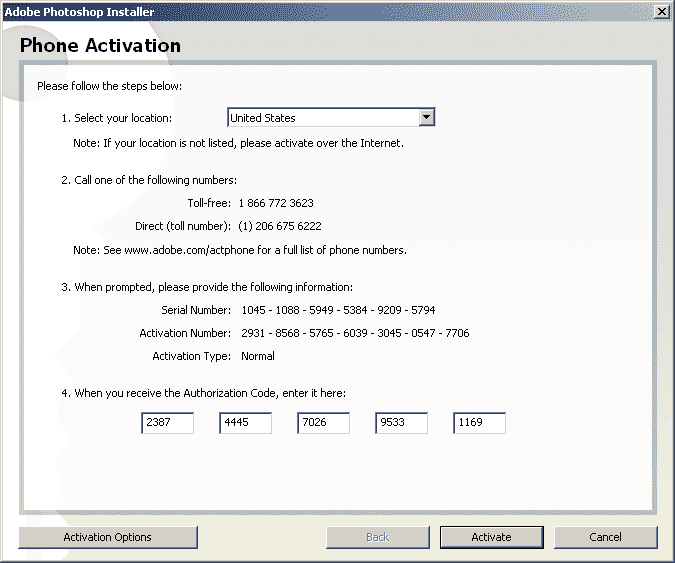Click the Activate button
The image size is (675, 563).
(492, 537)
